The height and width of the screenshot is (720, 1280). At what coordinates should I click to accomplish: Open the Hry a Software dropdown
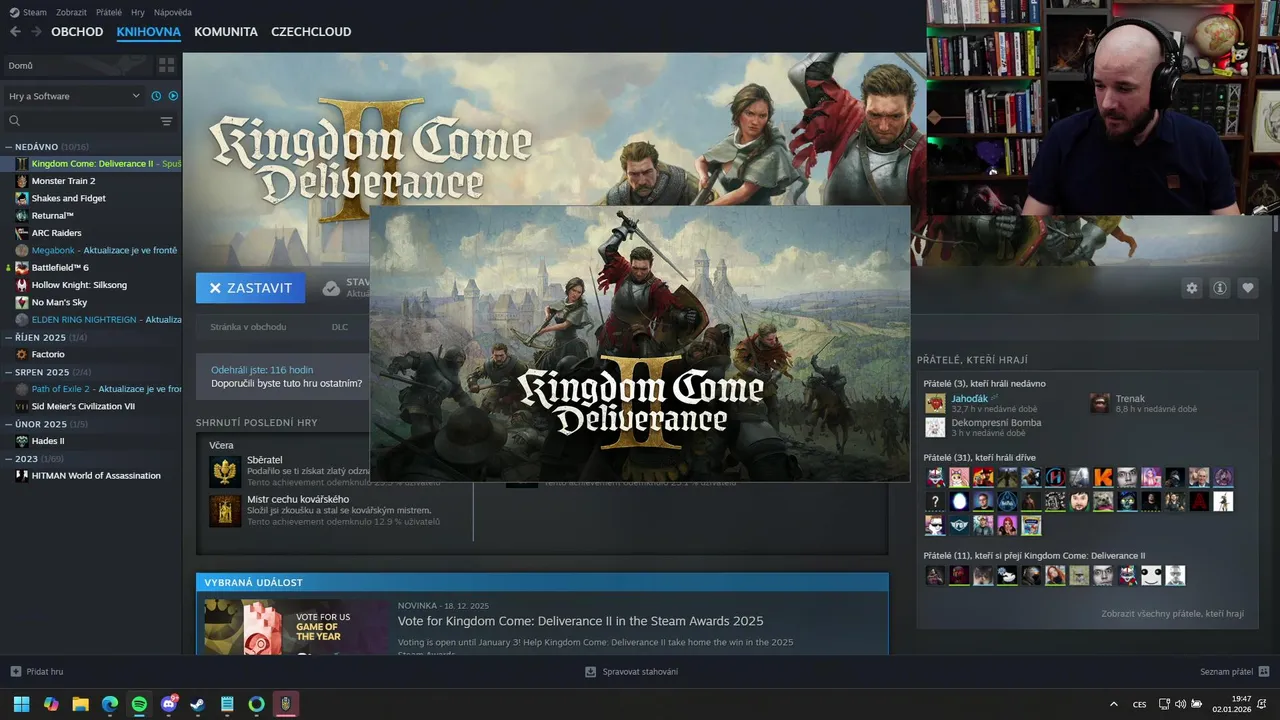click(x=74, y=96)
